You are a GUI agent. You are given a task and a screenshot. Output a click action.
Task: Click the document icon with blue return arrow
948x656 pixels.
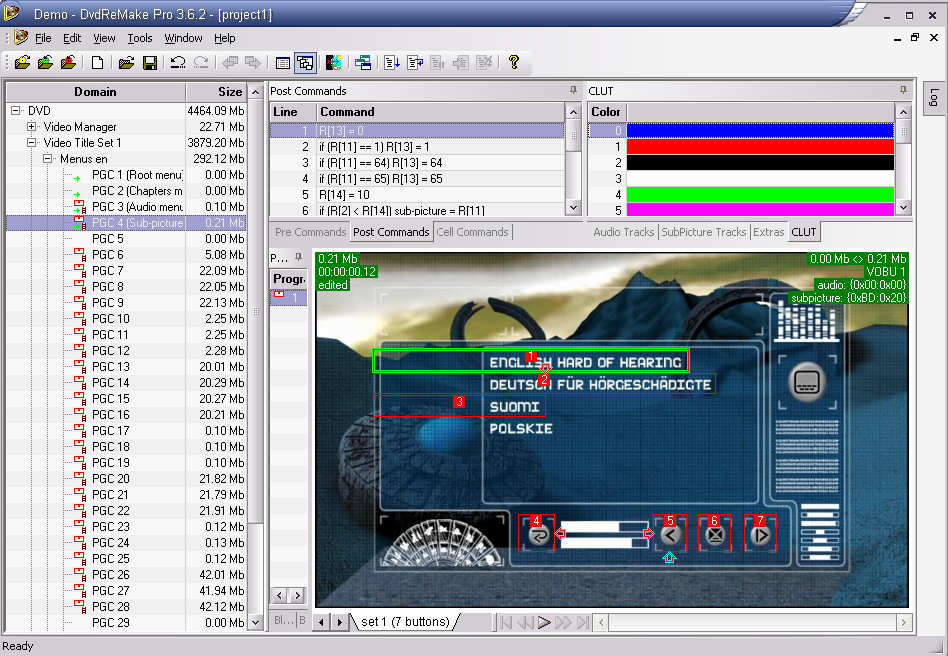click(x=415, y=62)
